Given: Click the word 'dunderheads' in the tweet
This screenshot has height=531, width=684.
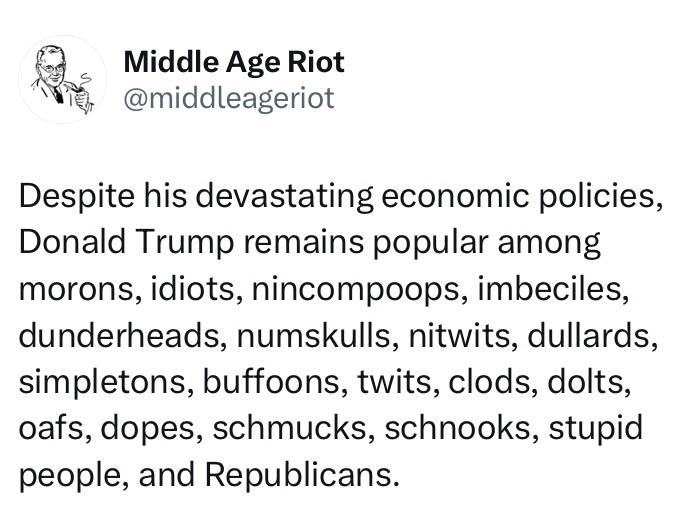Looking at the screenshot, I should click(119, 335).
